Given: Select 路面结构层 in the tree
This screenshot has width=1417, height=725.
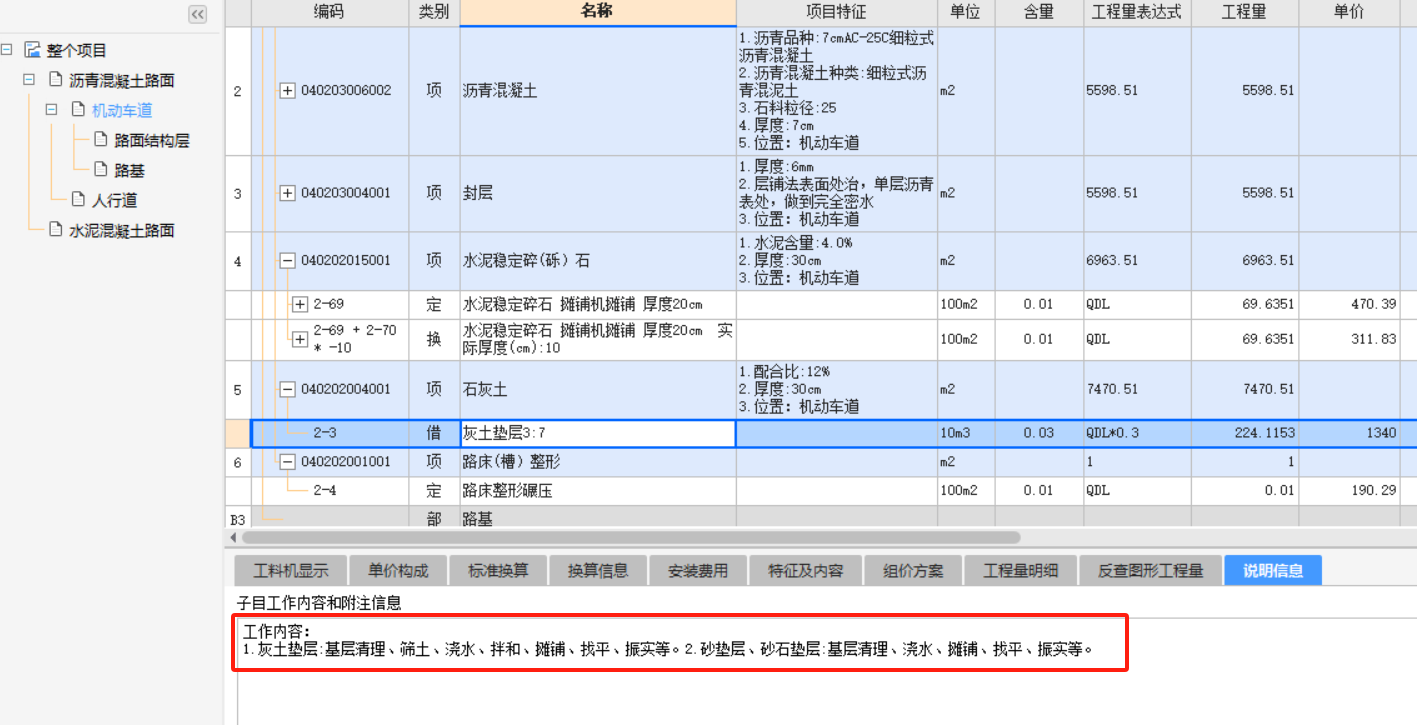Looking at the screenshot, I should click(x=152, y=140).
